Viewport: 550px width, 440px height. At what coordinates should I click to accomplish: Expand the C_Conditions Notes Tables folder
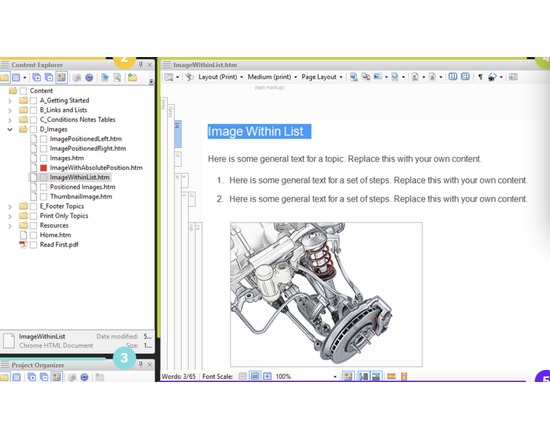click(x=10, y=120)
